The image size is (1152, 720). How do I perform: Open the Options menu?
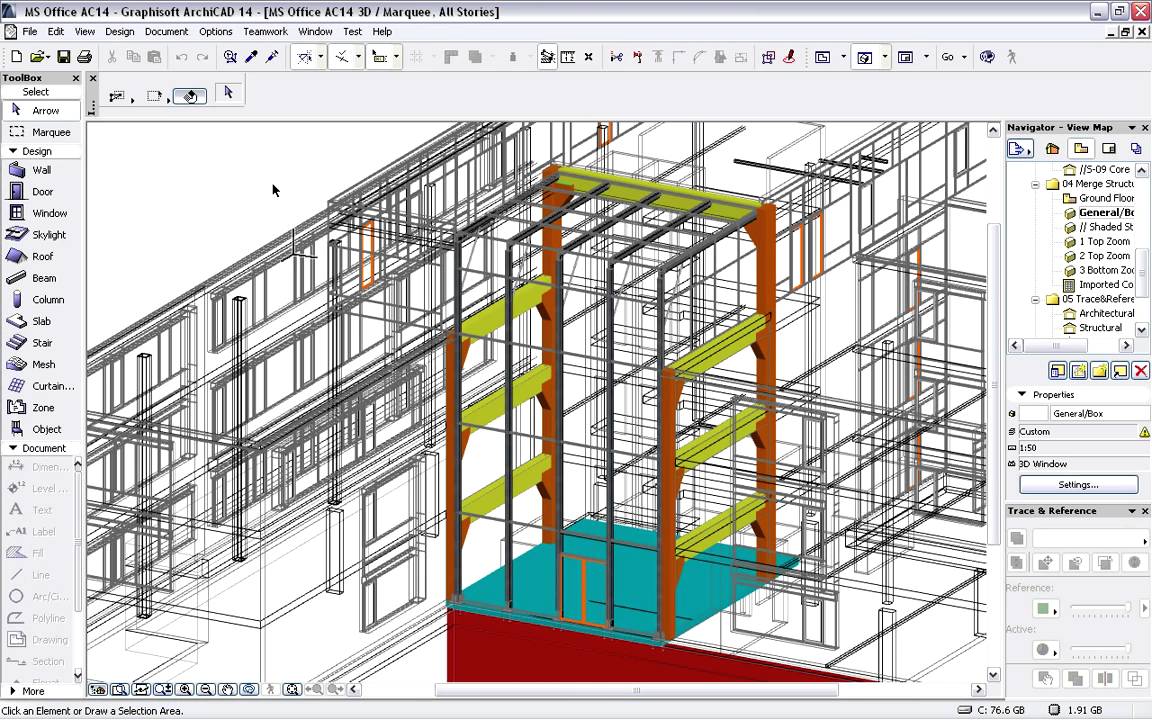click(x=215, y=32)
